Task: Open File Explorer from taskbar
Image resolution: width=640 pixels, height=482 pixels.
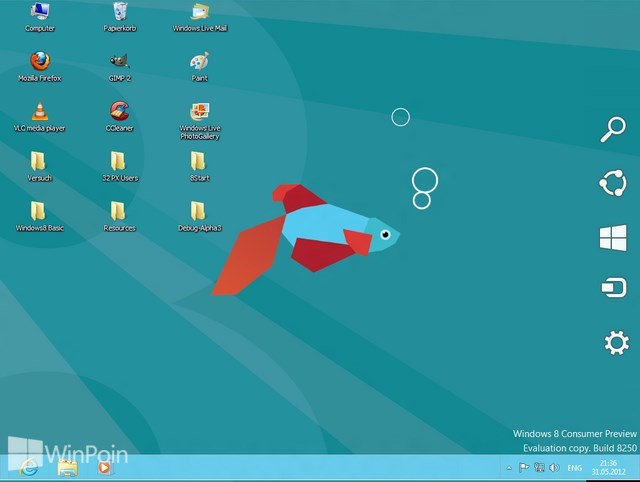Action: 67,468
